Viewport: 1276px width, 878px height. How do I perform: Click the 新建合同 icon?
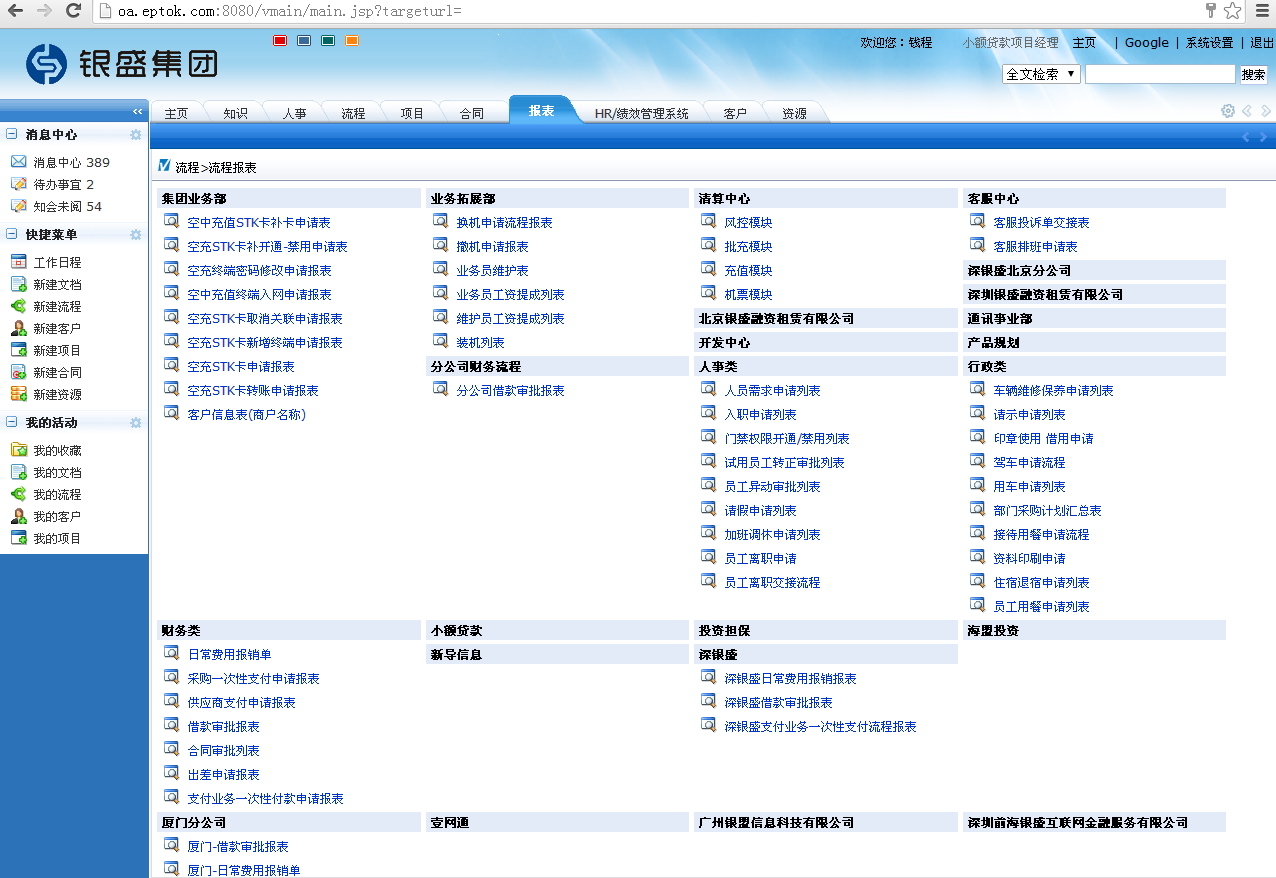click(x=18, y=372)
